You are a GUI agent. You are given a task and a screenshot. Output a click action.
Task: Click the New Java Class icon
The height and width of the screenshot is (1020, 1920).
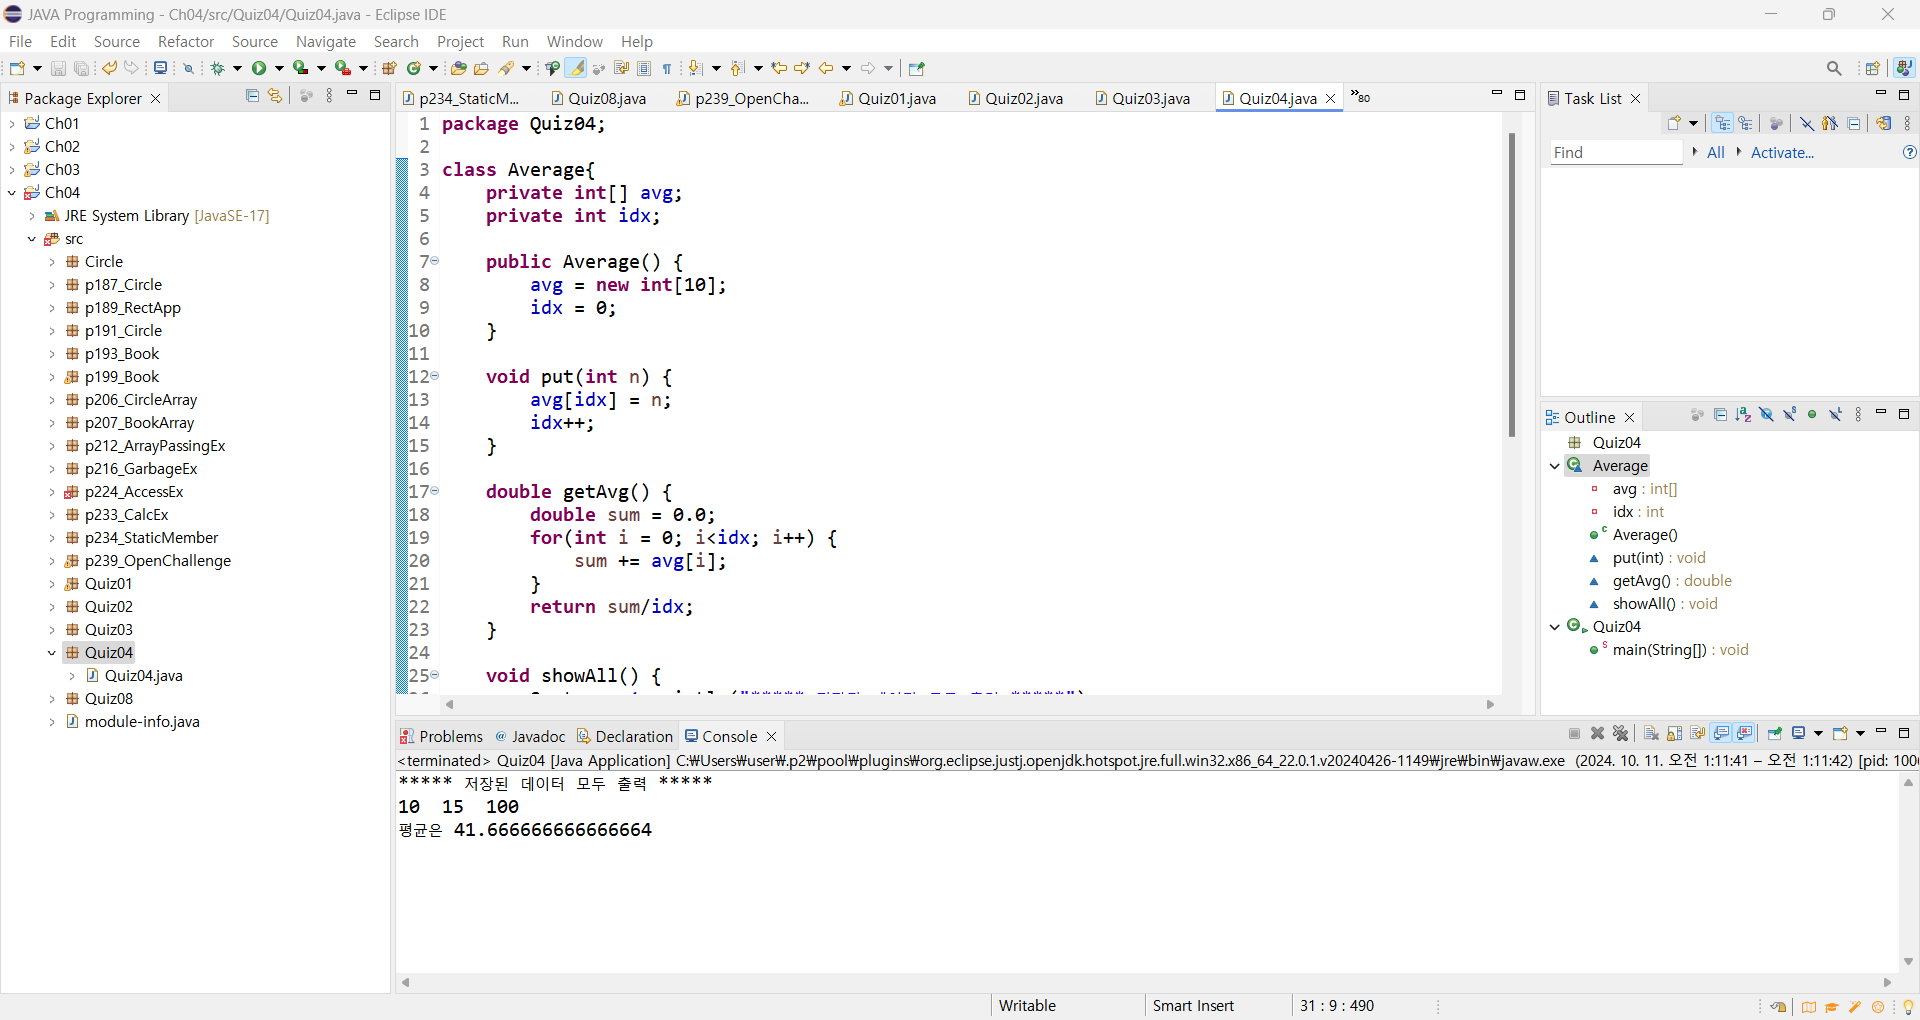pyautogui.click(x=413, y=68)
